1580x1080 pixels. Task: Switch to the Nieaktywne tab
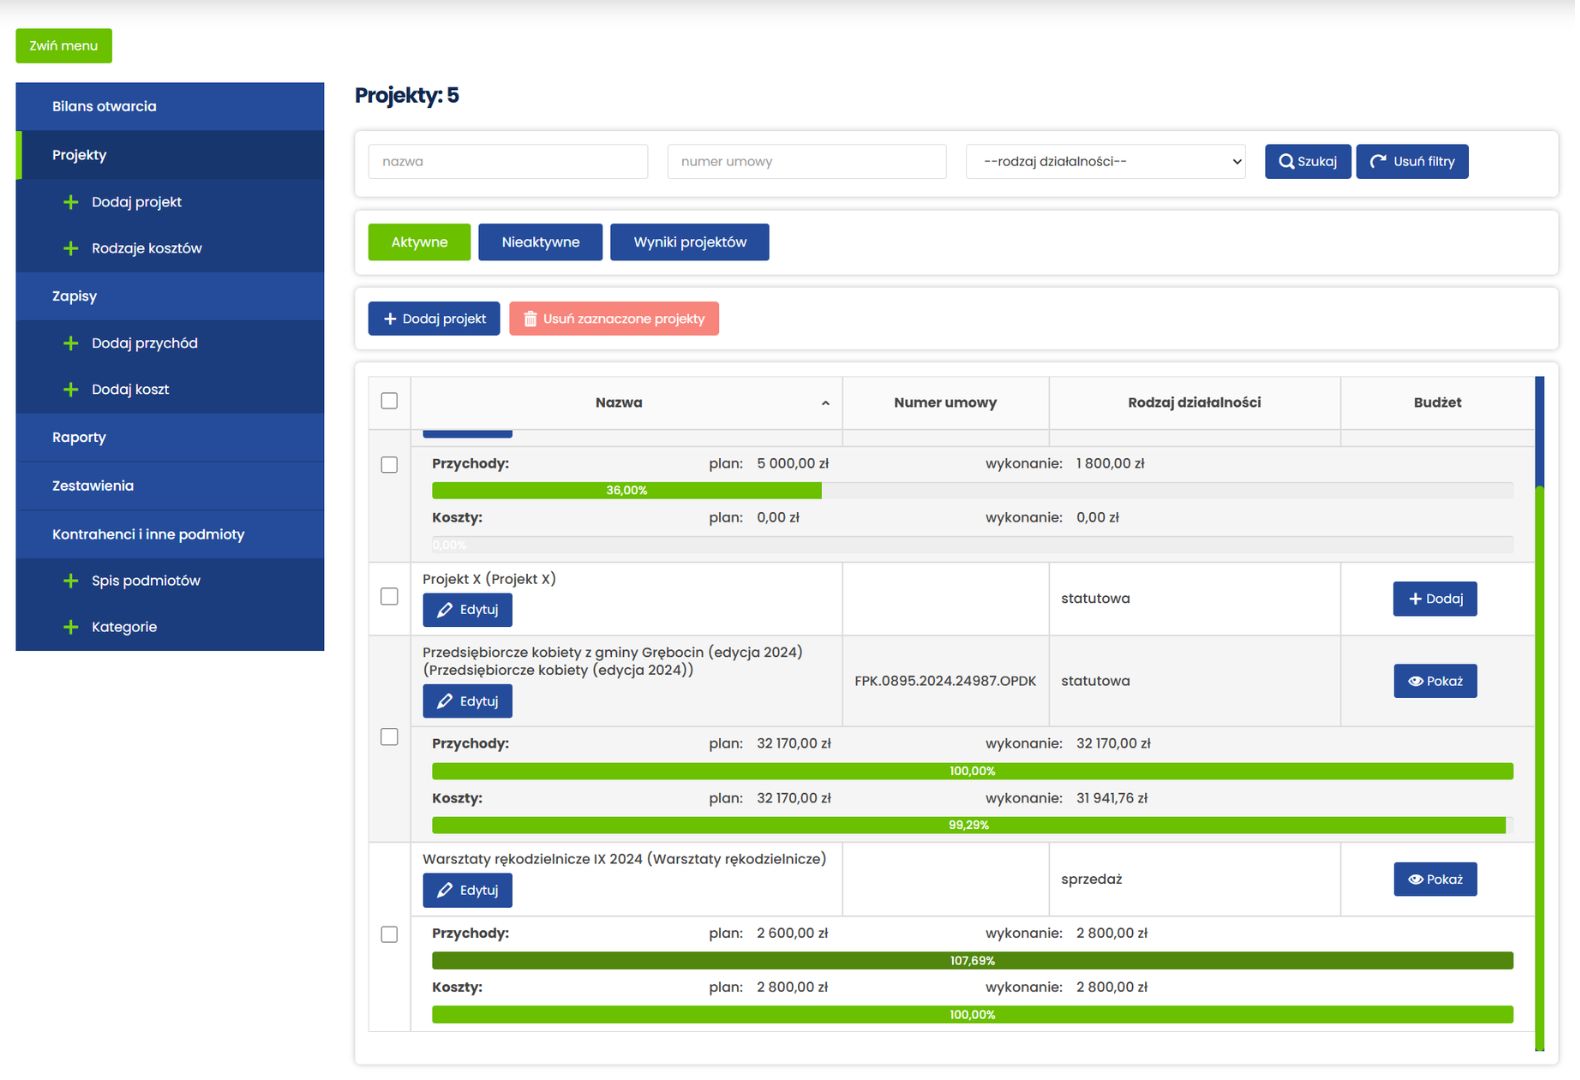[x=540, y=242]
